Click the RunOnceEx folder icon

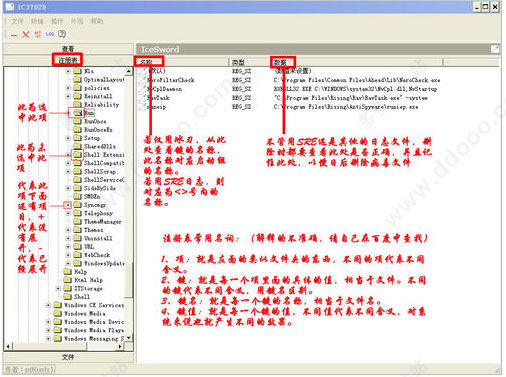(78, 129)
